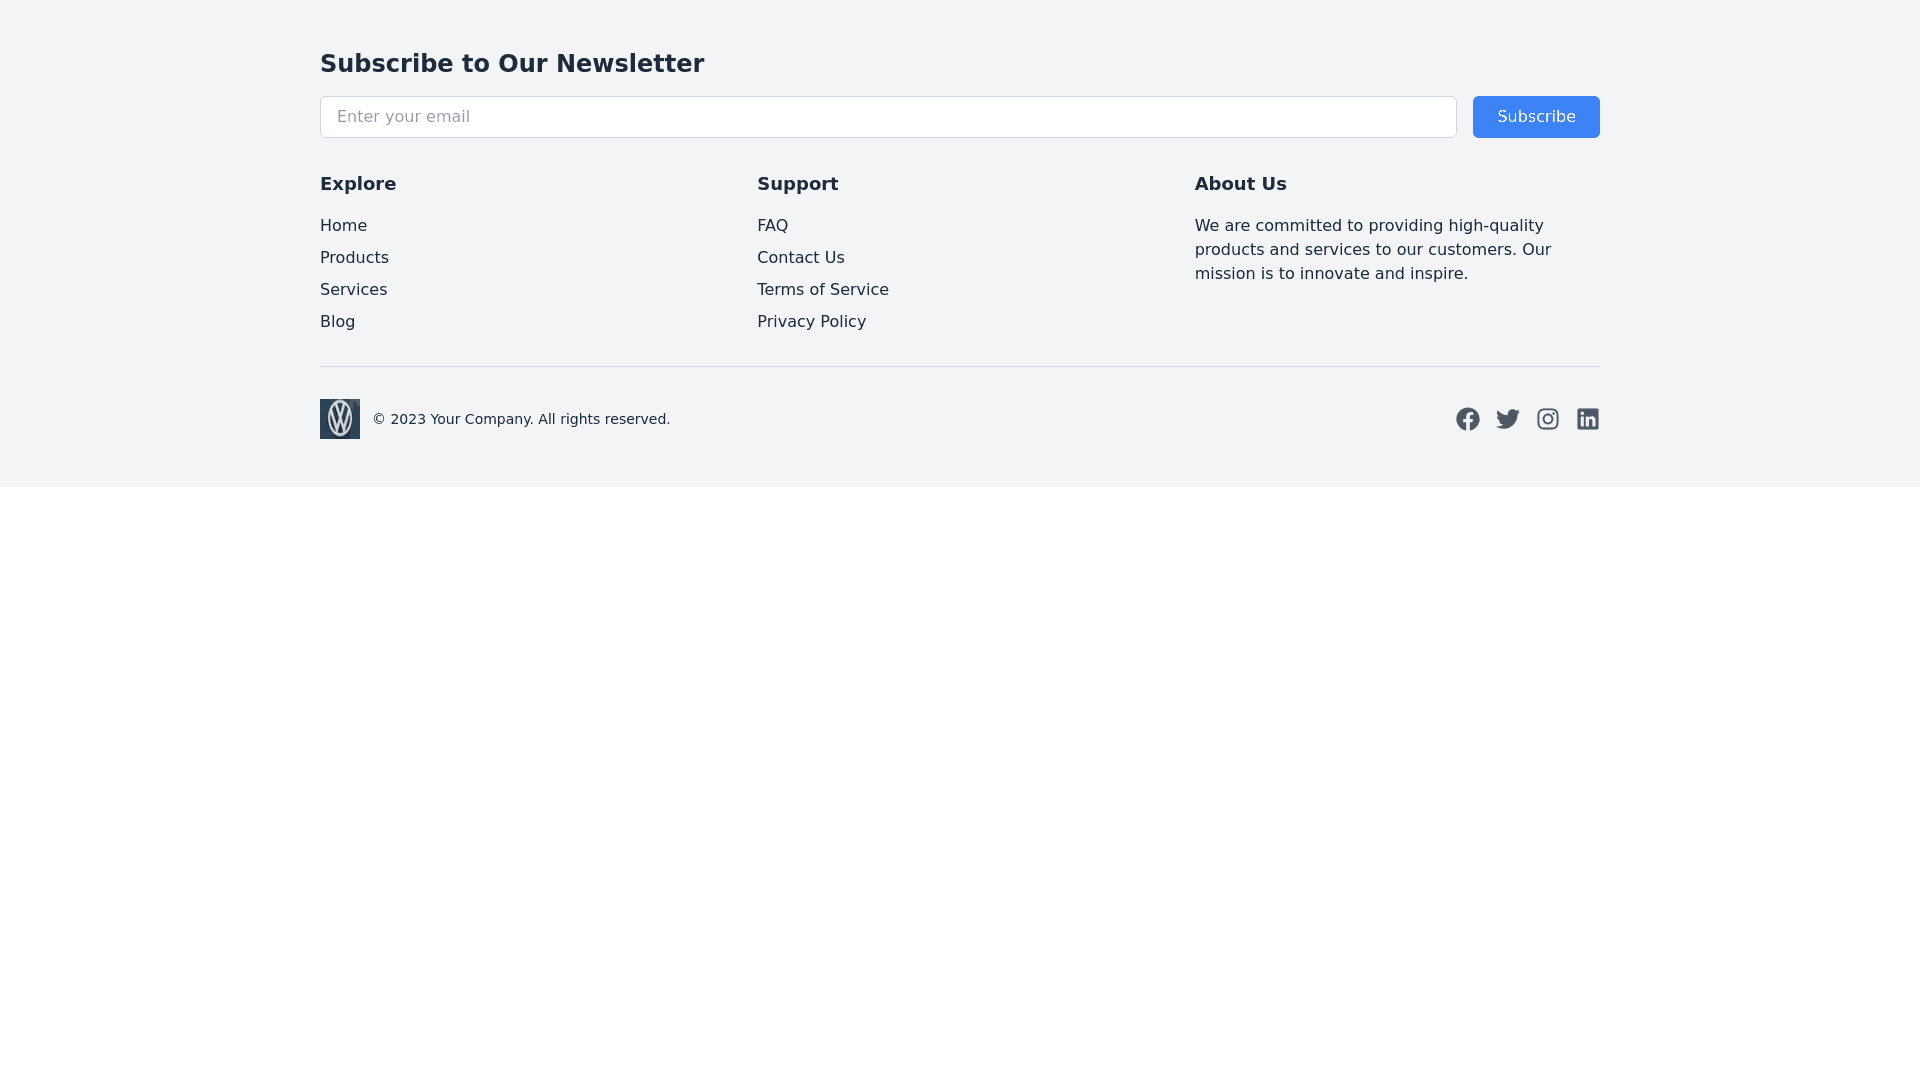Screen dimensions: 1920x1080
Task: Focus the "Enter your email" field
Action: coord(887,117)
